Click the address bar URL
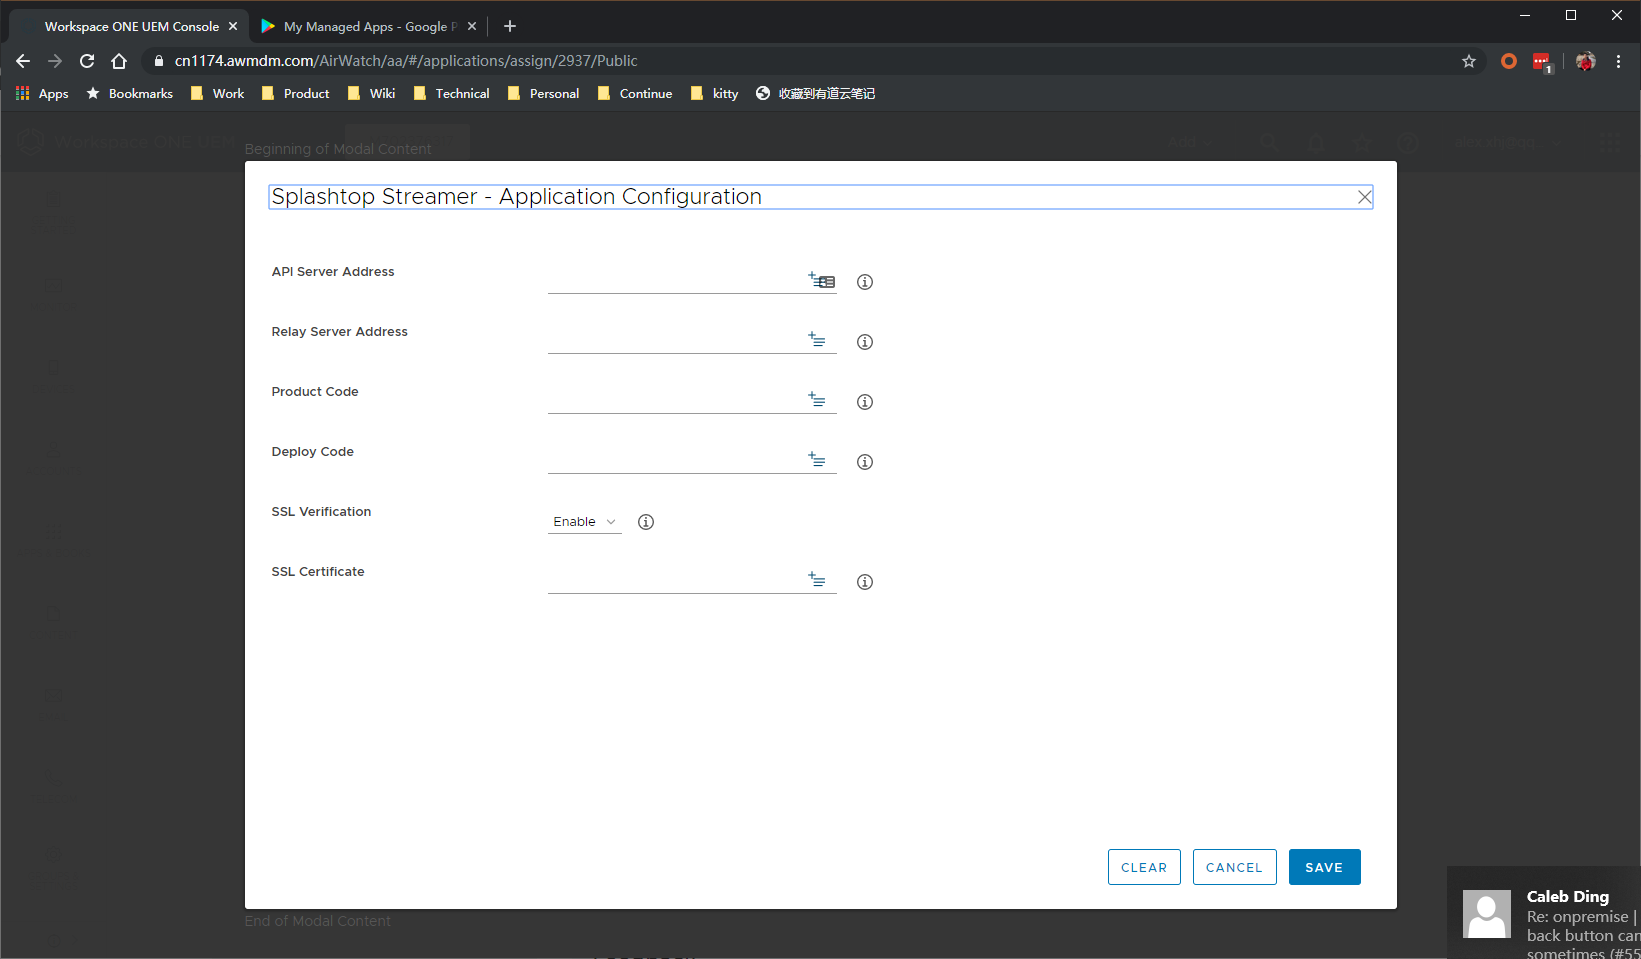 point(406,61)
